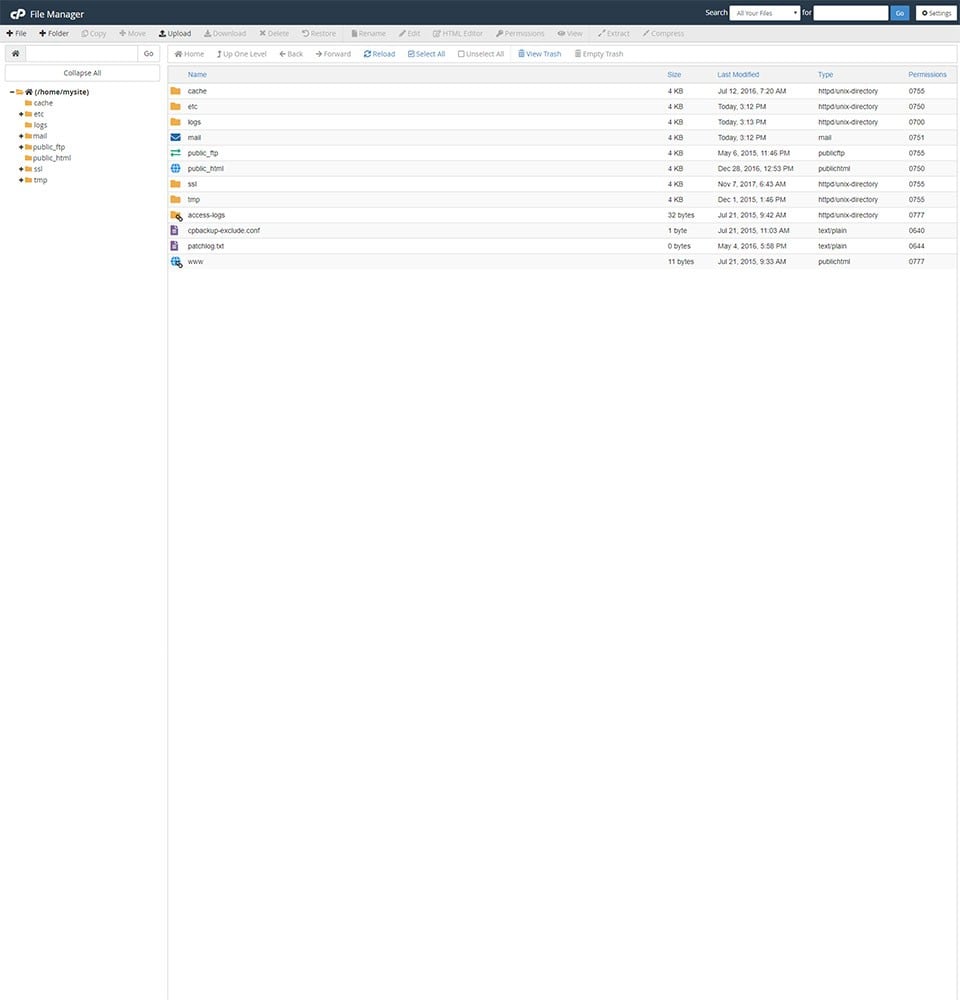960x1000 pixels.
Task: Expand the public_ftp tree node
Action: click(23, 146)
